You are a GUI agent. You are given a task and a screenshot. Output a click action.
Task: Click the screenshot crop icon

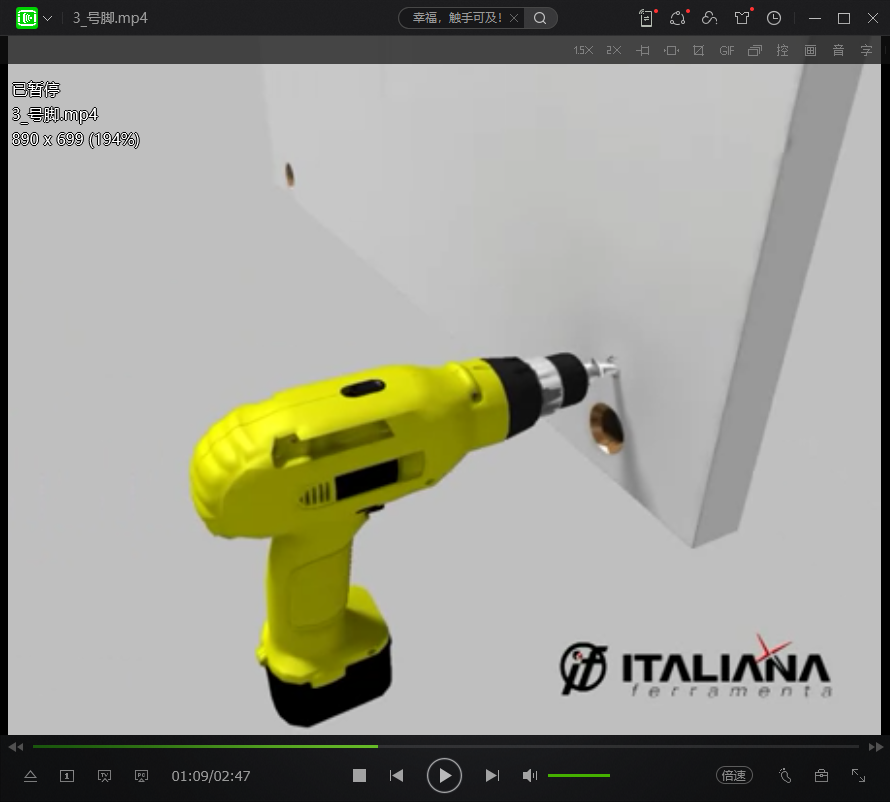pos(699,51)
